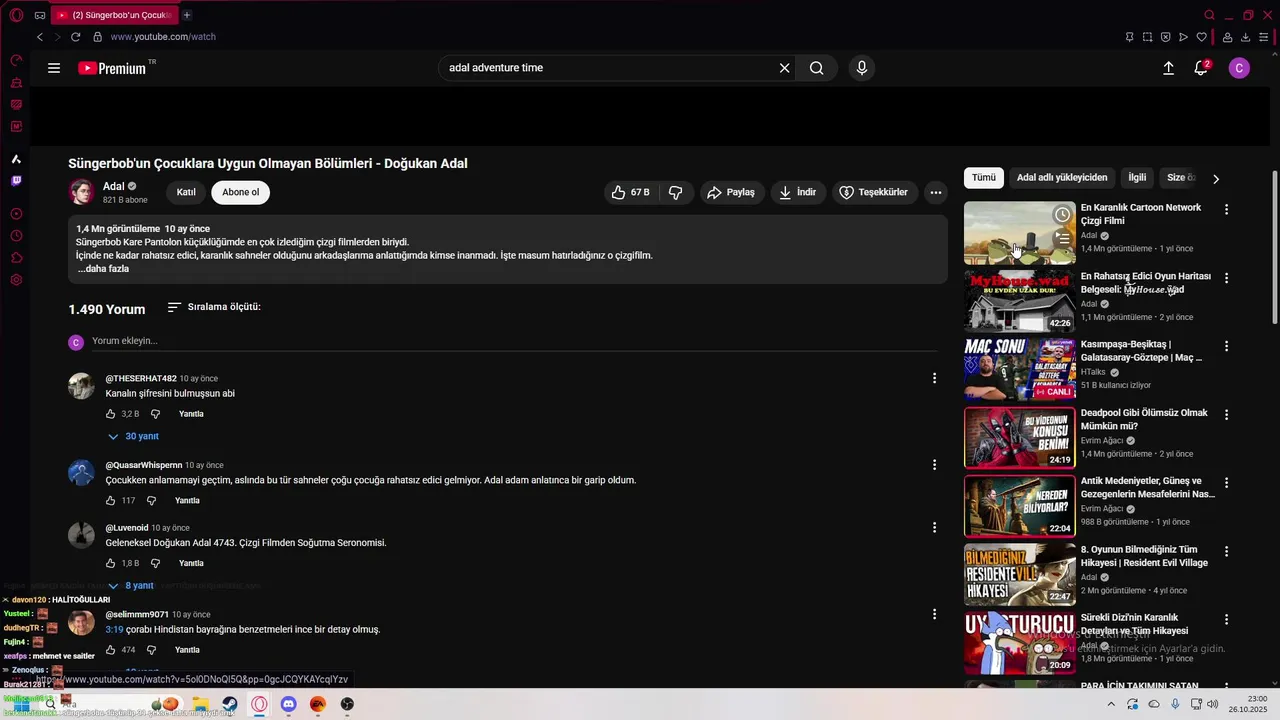This screenshot has height=720, width=1280.
Task: Open Adal channel name link
Action: pyautogui.click(x=114, y=186)
